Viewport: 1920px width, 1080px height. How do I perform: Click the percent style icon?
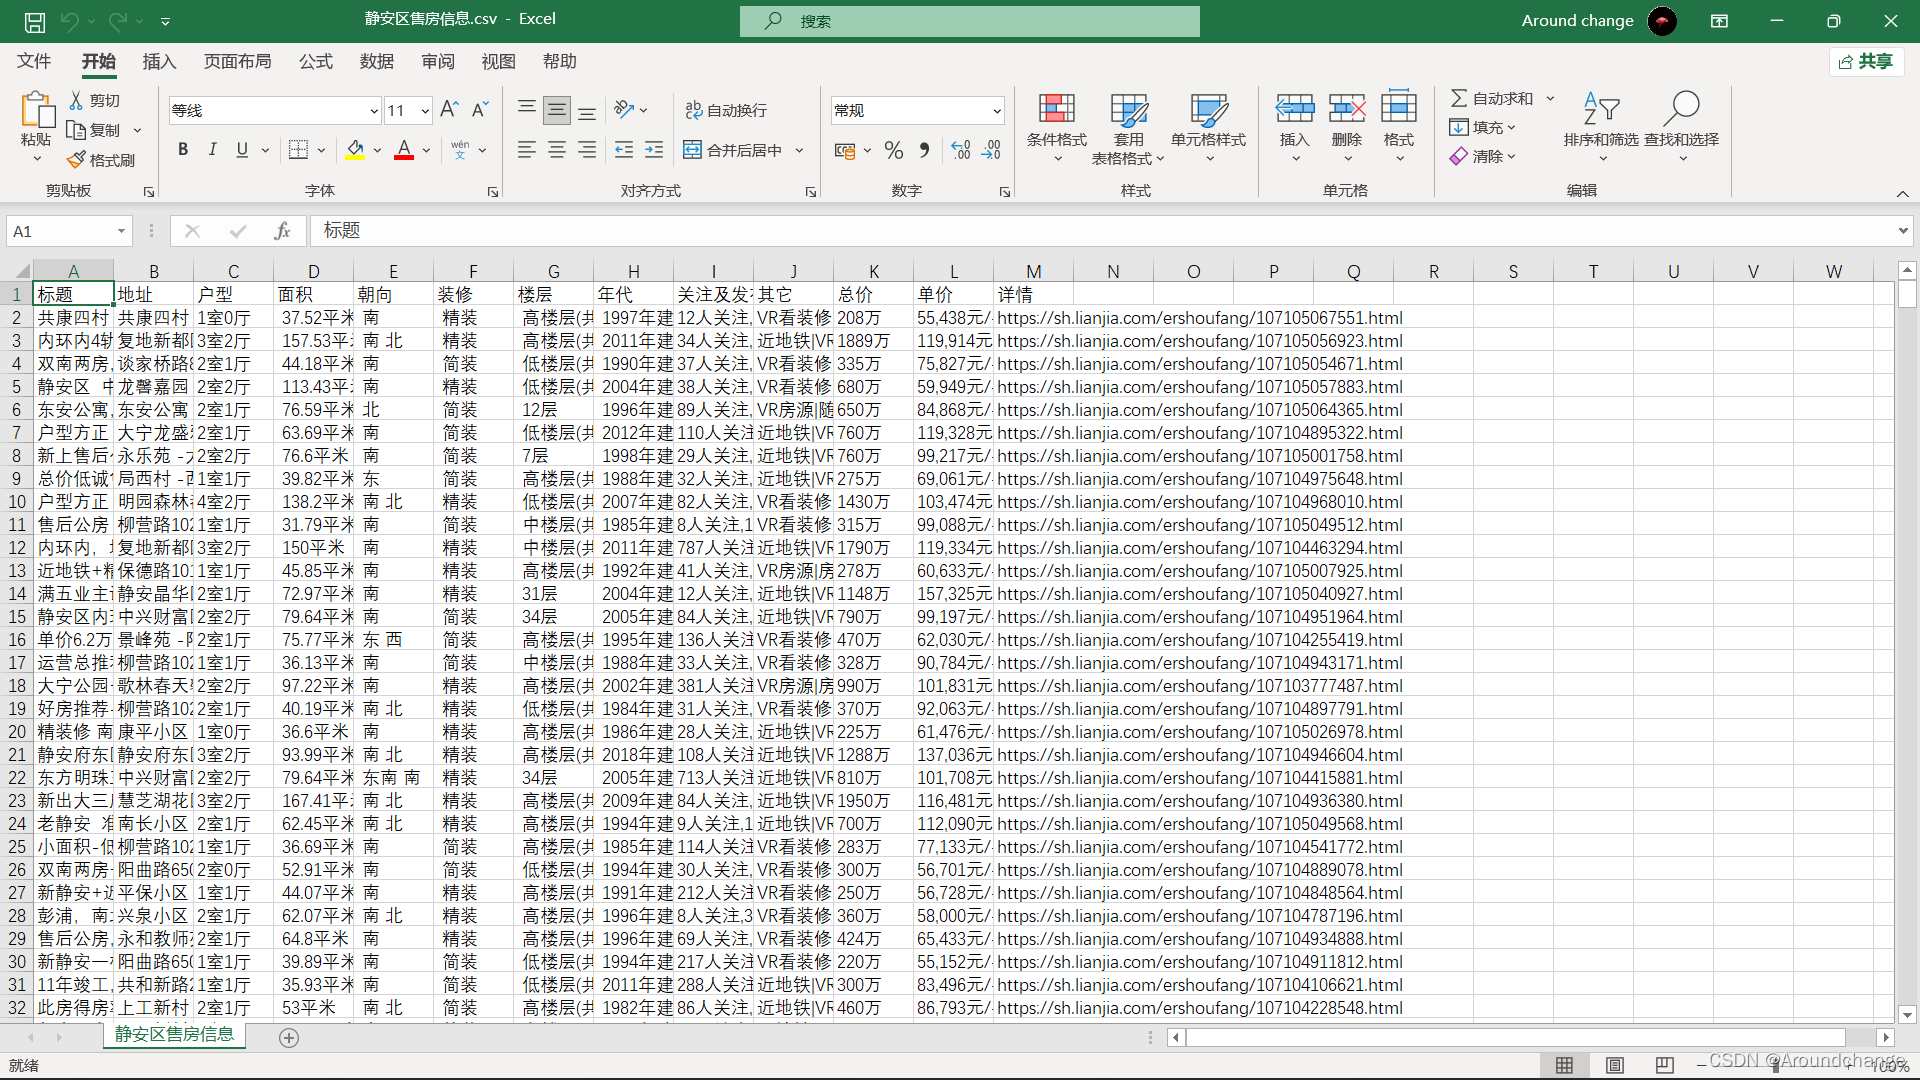(x=893, y=150)
